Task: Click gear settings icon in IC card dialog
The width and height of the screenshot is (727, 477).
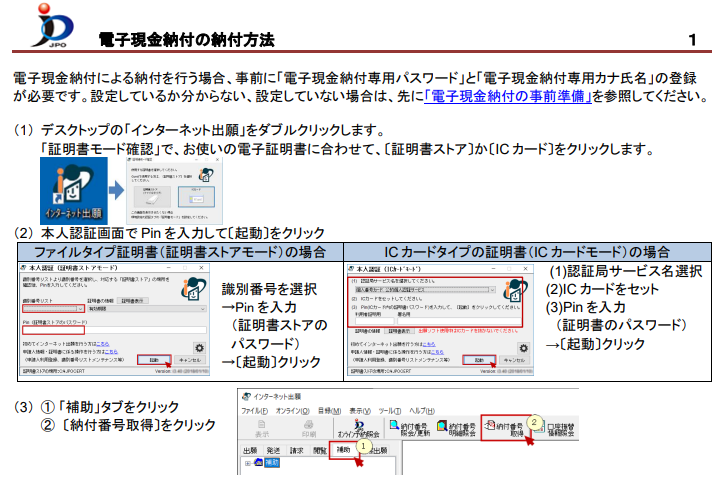Action: (523, 348)
